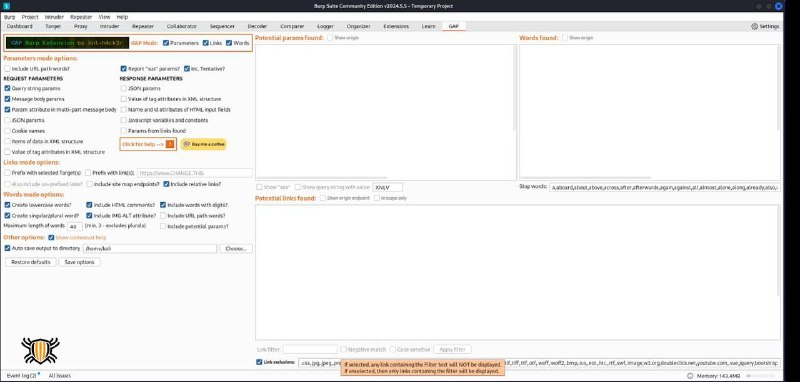Toggle Report "sus" params checkbox
Image resolution: width=800 pixels, height=382 pixels.
[123, 68]
